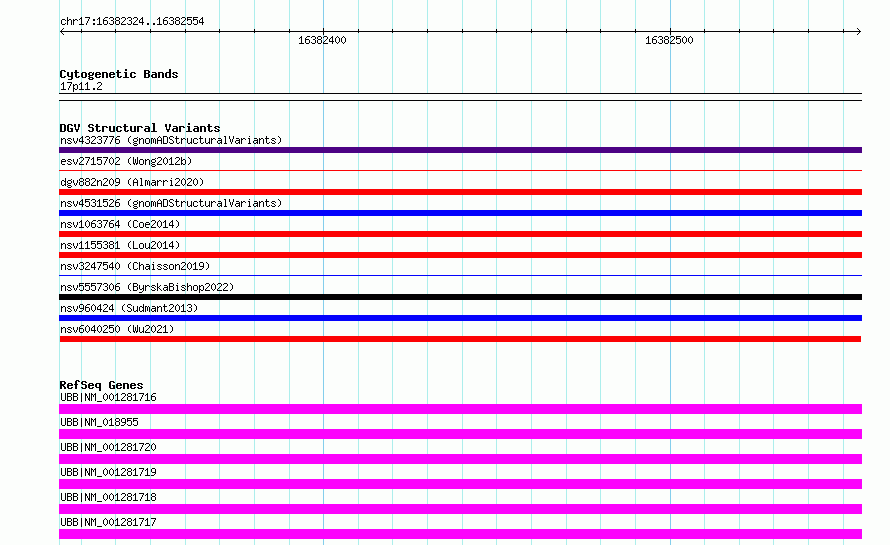Click the 16382400 ruler coordinate
The height and width of the screenshot is (545, 890).
click(x=322, y=40)
